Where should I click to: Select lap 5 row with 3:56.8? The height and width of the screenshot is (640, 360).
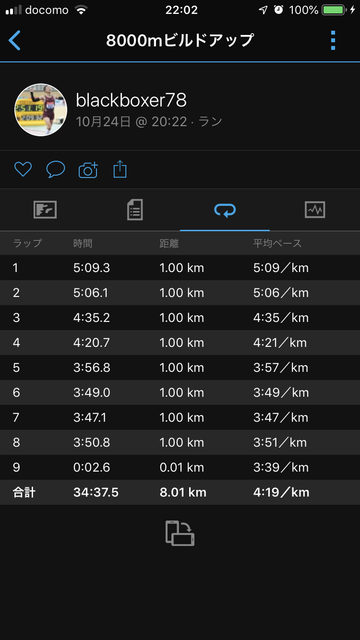[x=180, y=367]
